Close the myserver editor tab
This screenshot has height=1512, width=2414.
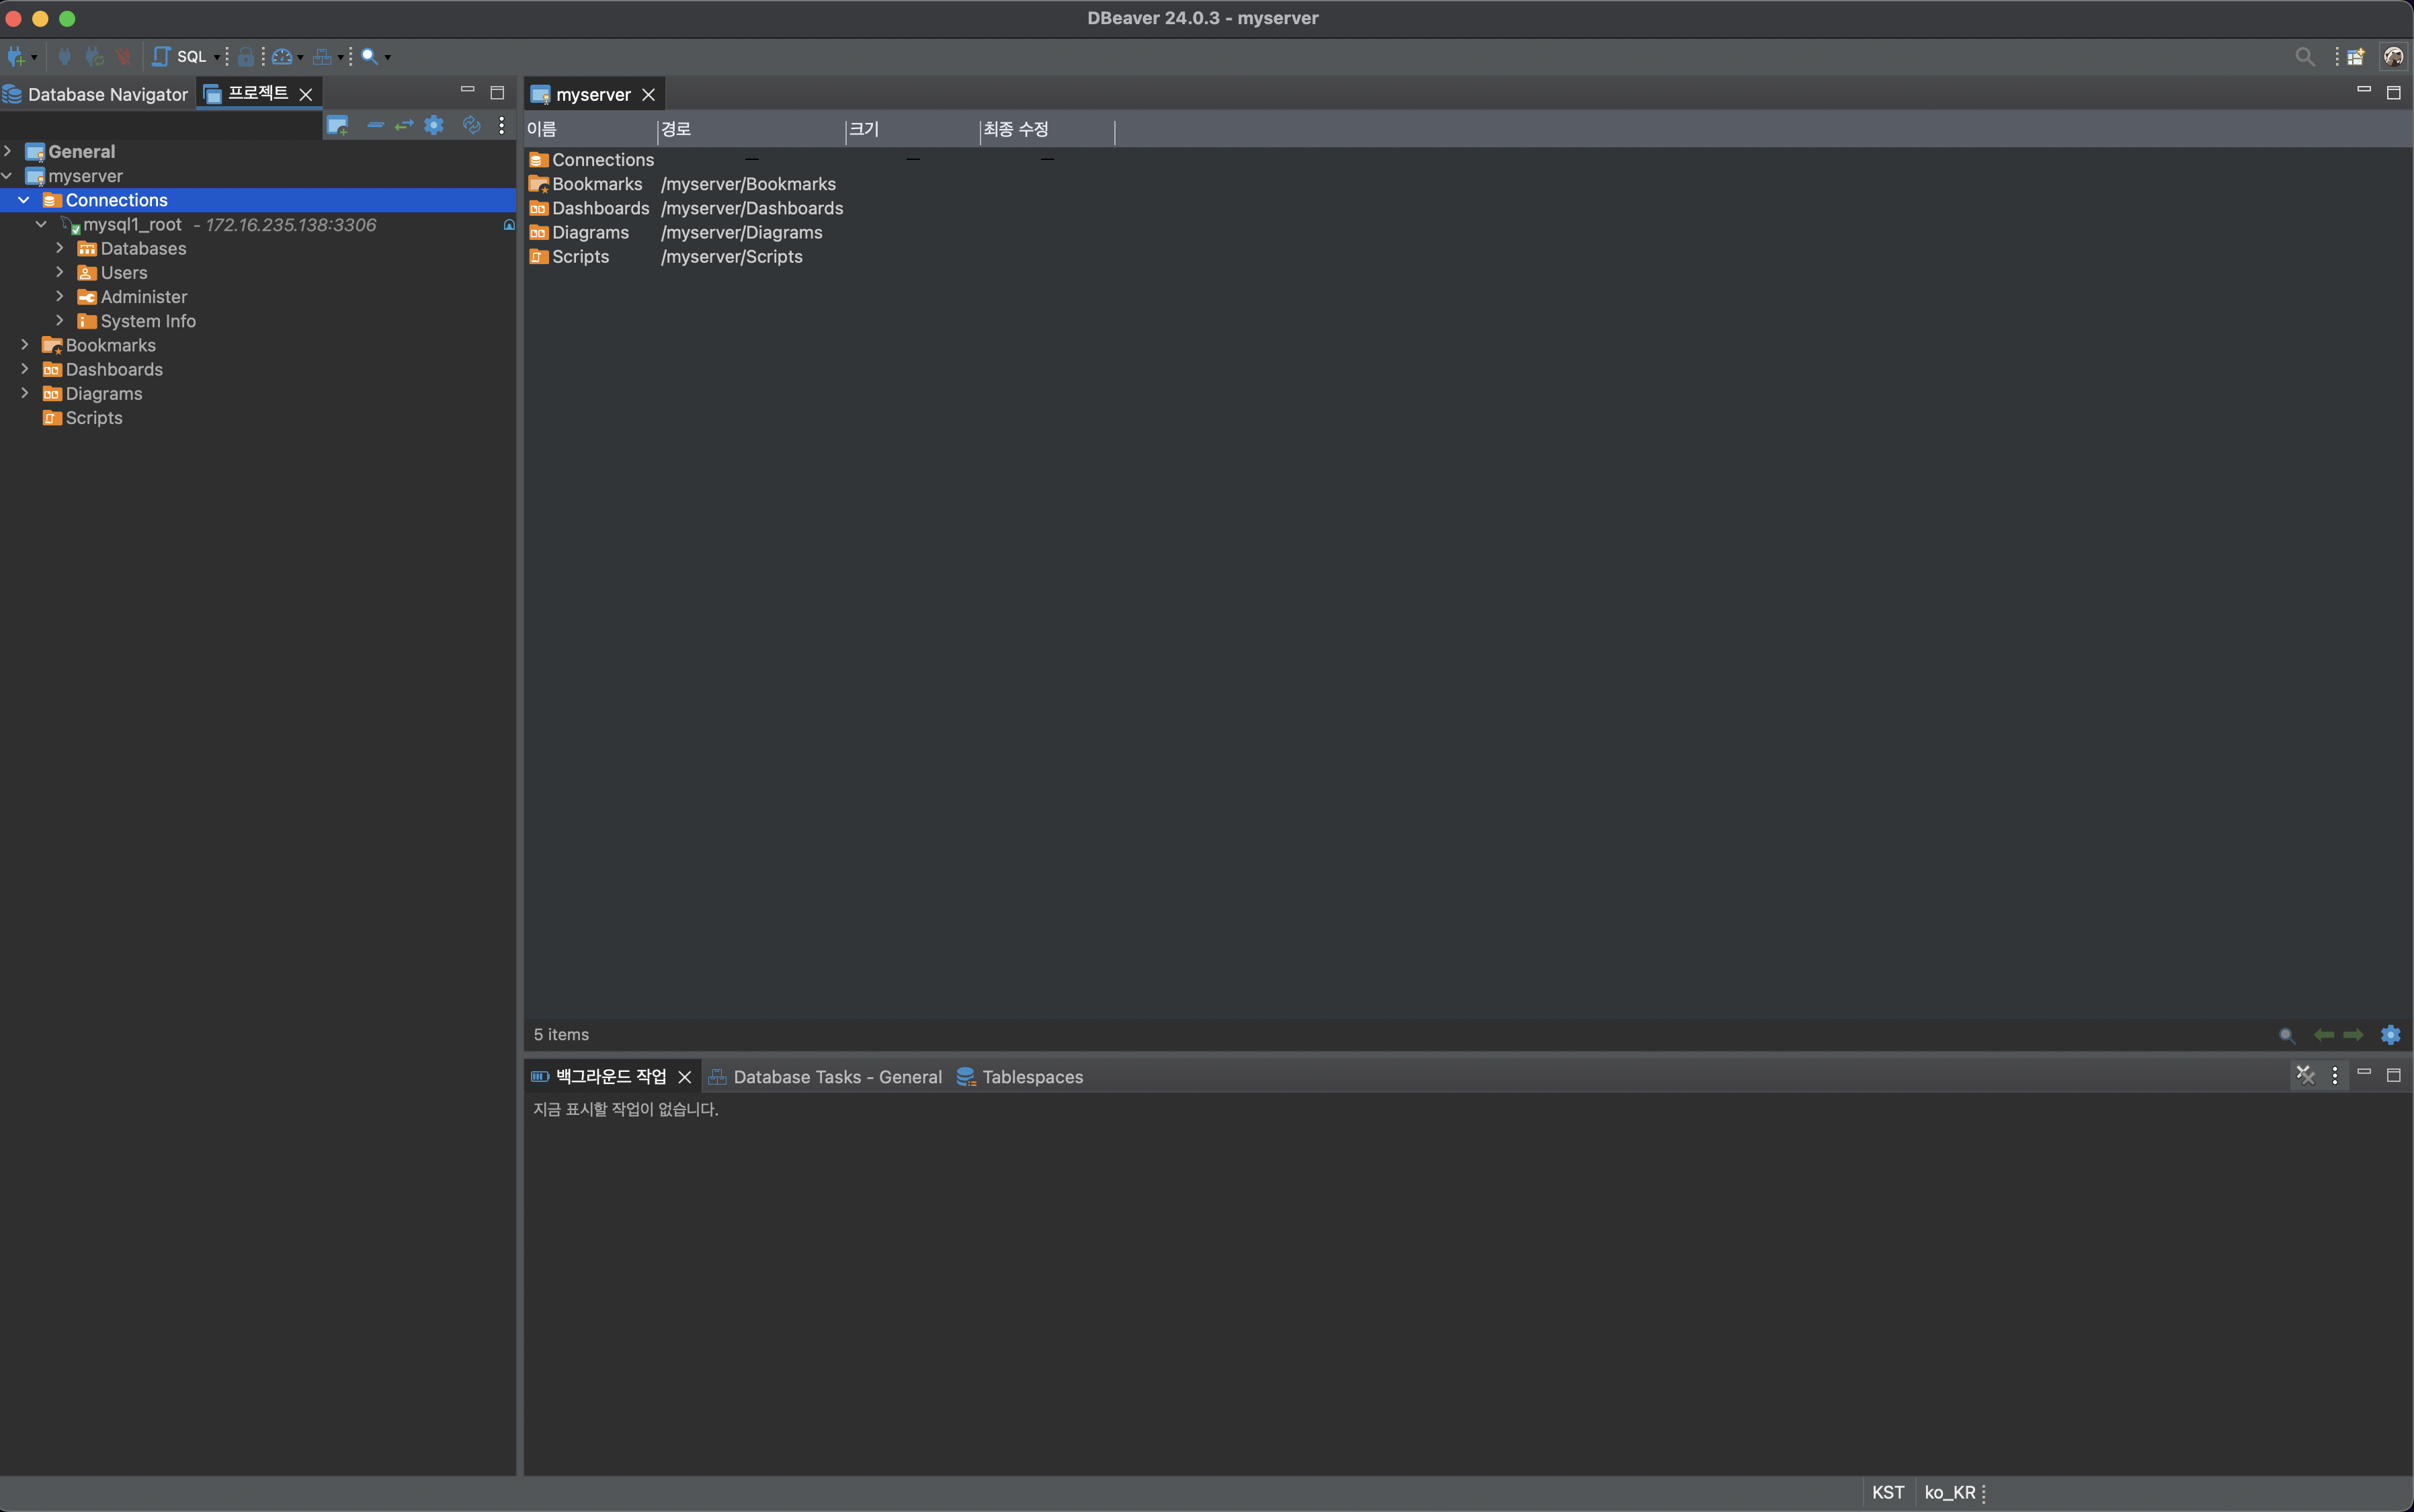649,94
